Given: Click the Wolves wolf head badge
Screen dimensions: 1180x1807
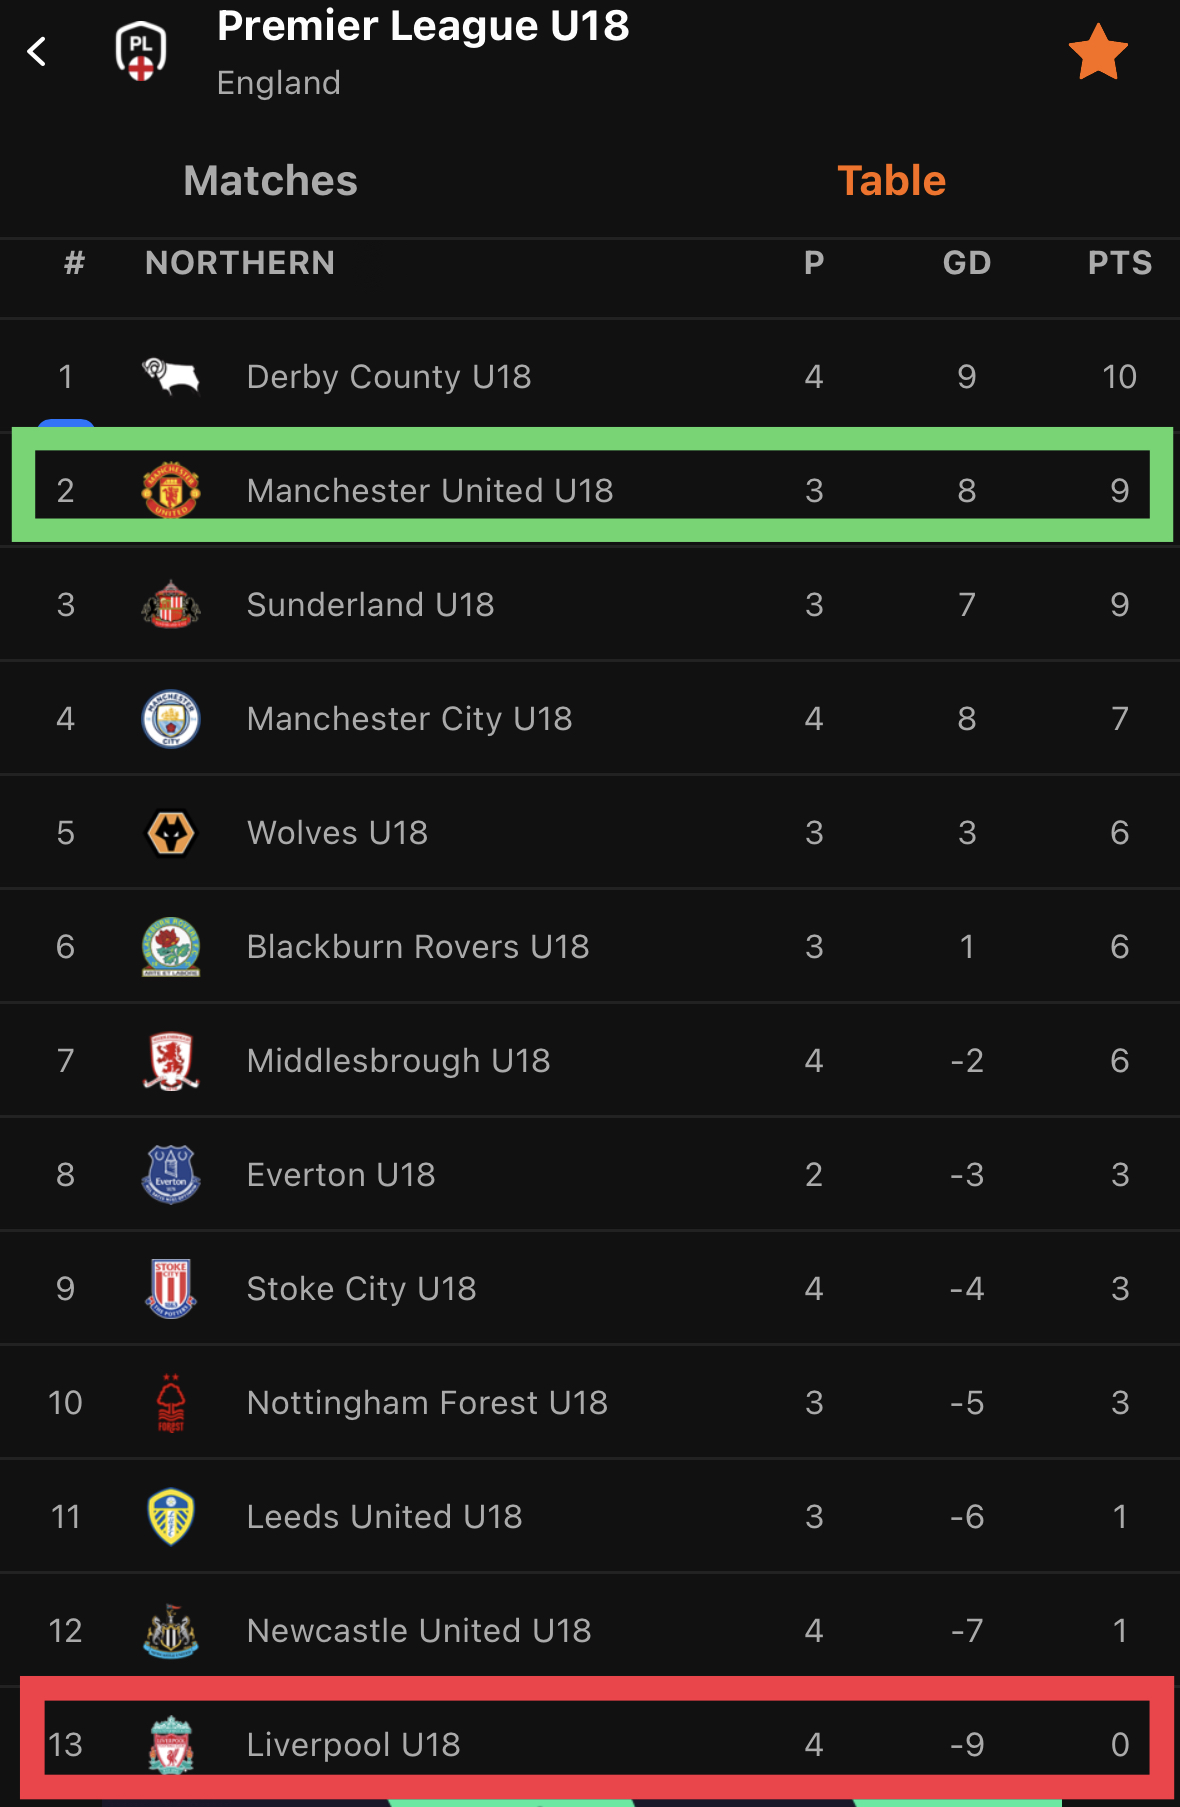Looking at the screenshot, I should pos(171,833).
